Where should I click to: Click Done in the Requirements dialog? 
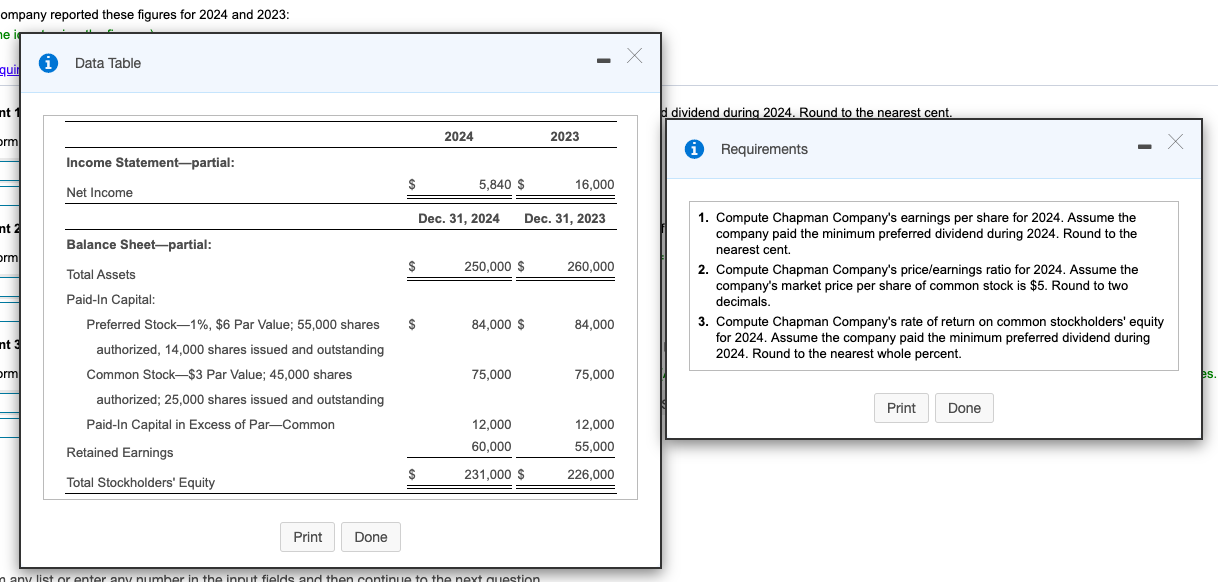pyautogui.click(x=964, y=408)
